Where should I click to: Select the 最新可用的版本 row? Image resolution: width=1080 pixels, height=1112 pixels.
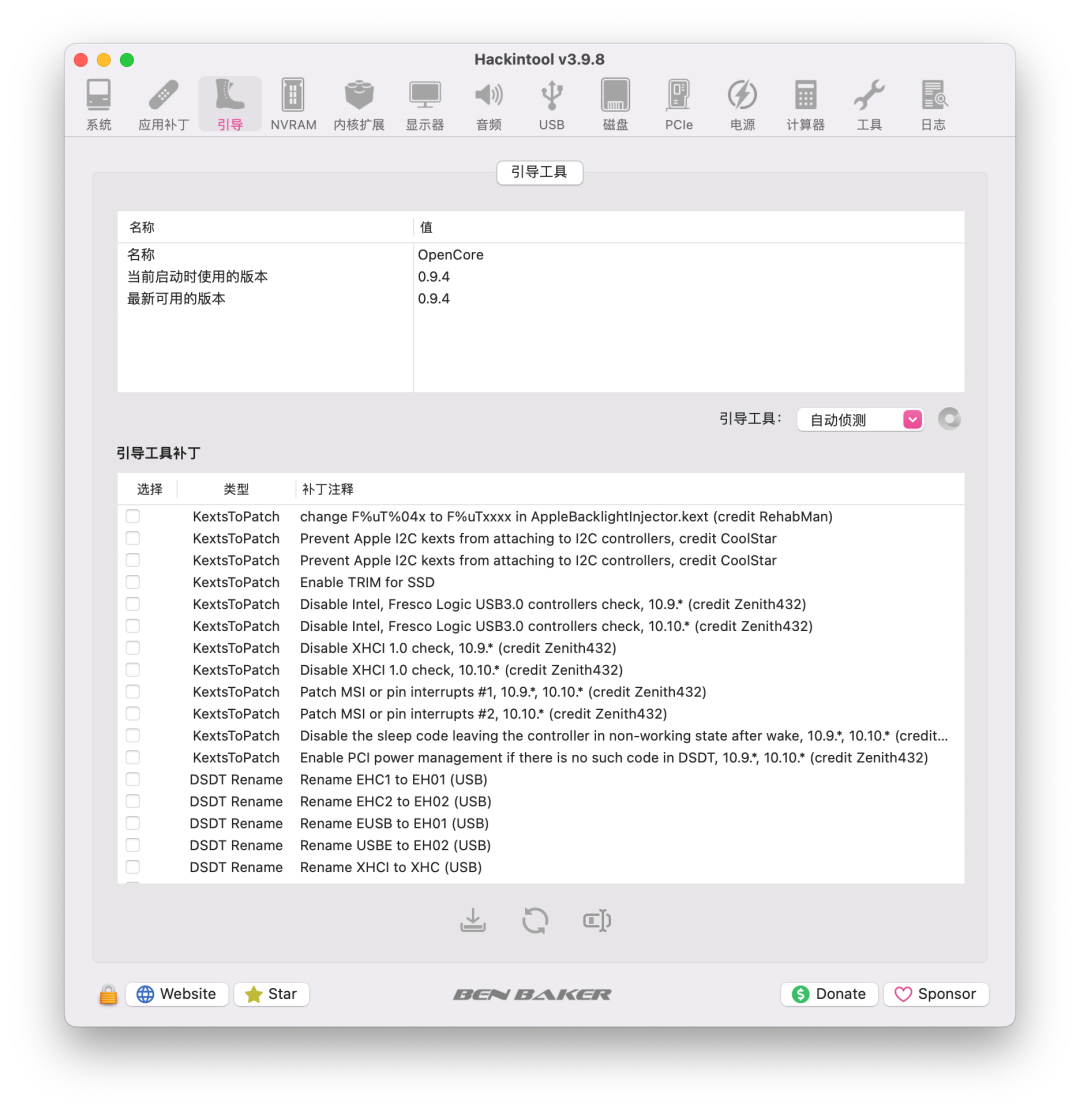540,299
